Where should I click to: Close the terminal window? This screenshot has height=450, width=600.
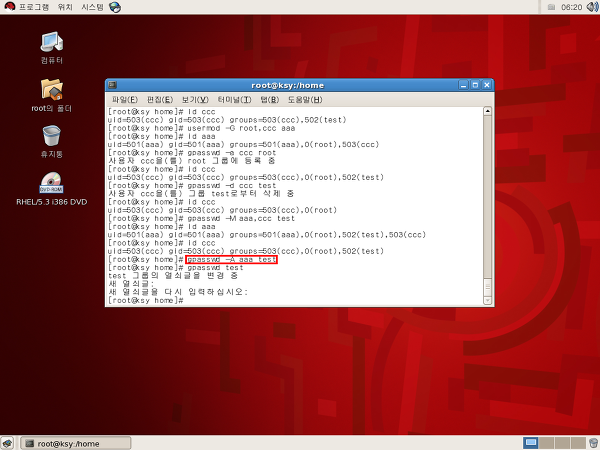click(487, 85)
